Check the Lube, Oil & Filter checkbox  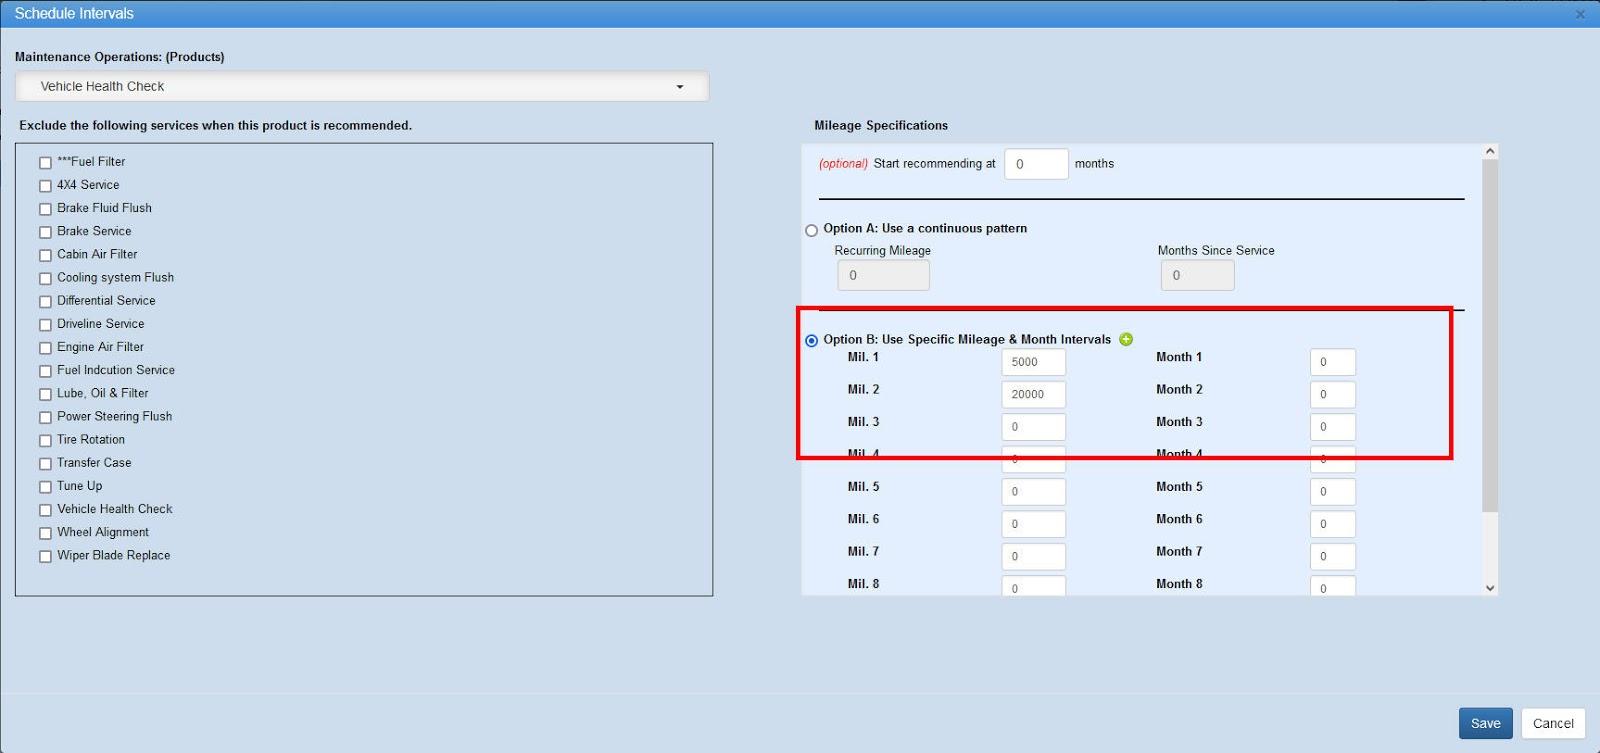45,395
